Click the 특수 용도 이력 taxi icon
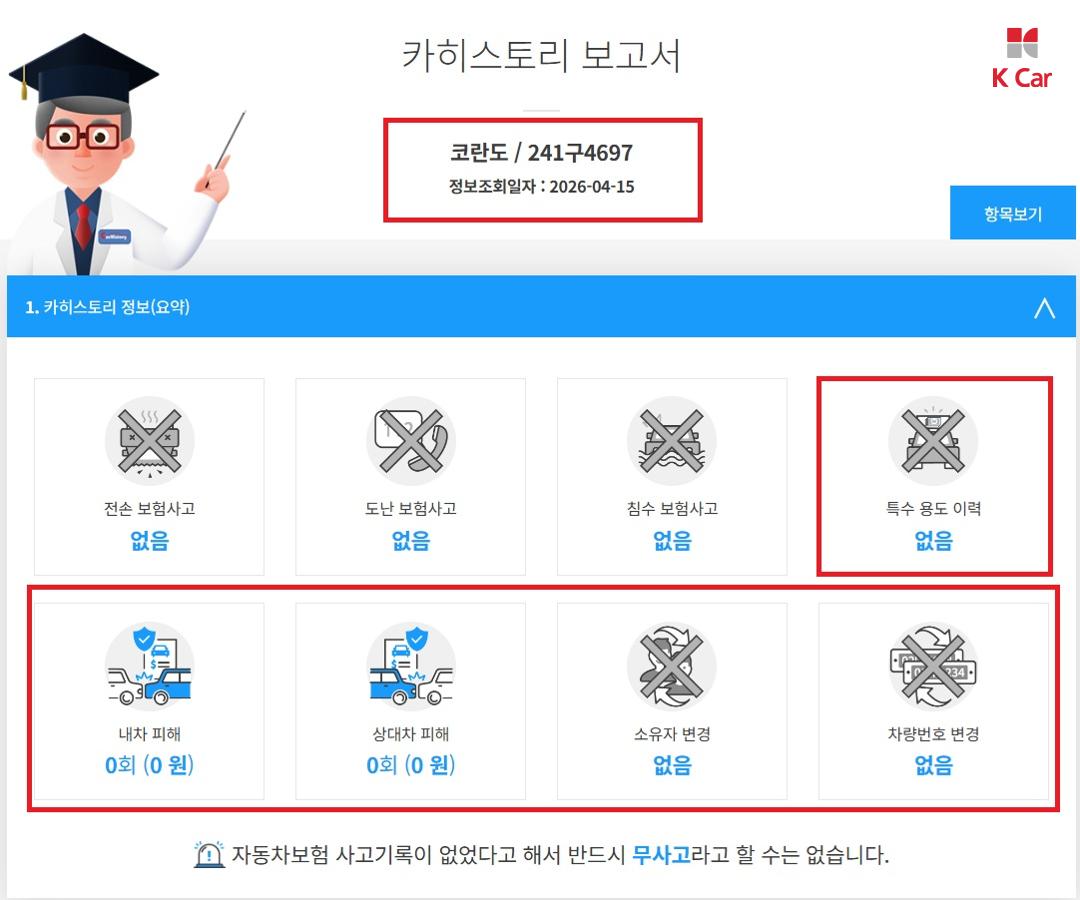Viewport: 1080px width, 900px height. (x=933, y=441)
